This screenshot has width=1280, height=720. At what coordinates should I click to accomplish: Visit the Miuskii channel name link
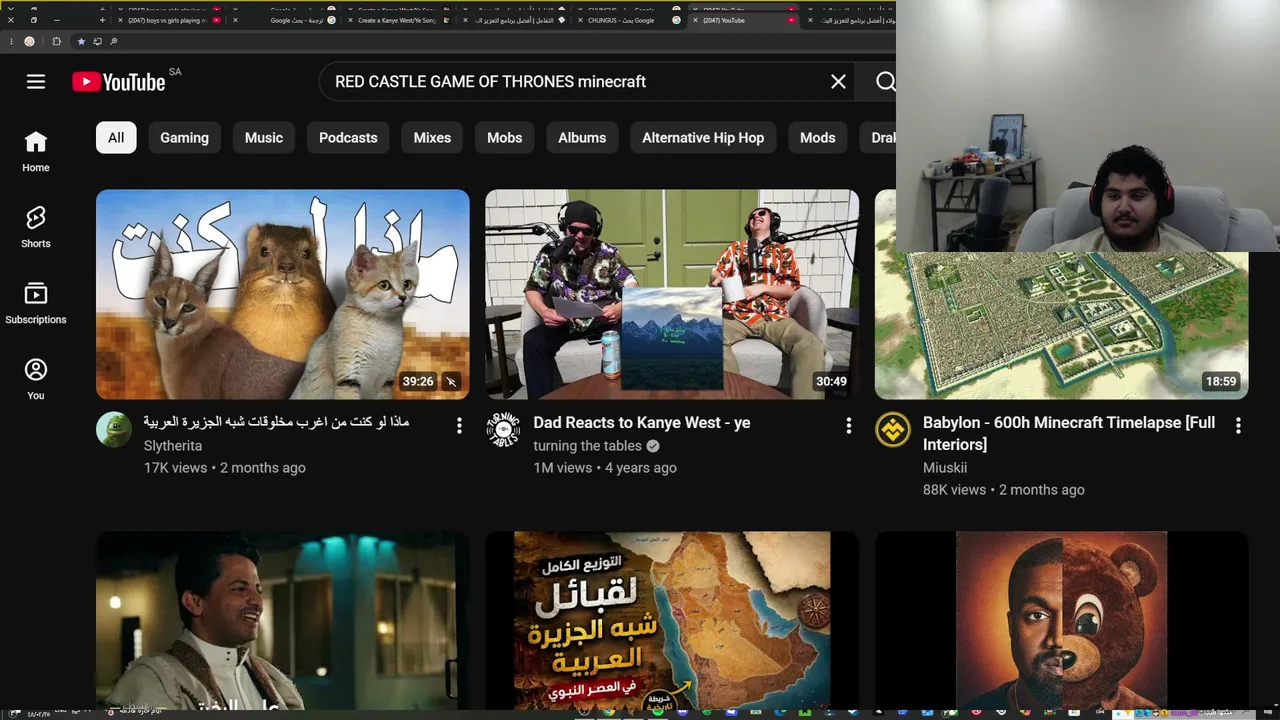pyautogui.click(x=945, y=468)
